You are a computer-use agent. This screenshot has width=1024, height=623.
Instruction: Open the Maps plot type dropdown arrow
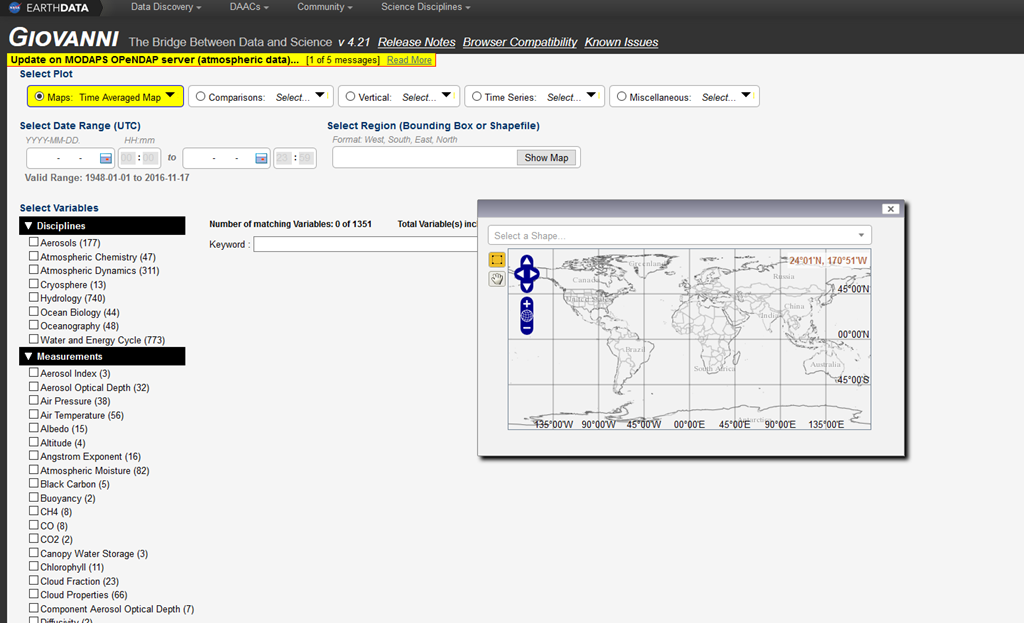(x=170, y=95)
